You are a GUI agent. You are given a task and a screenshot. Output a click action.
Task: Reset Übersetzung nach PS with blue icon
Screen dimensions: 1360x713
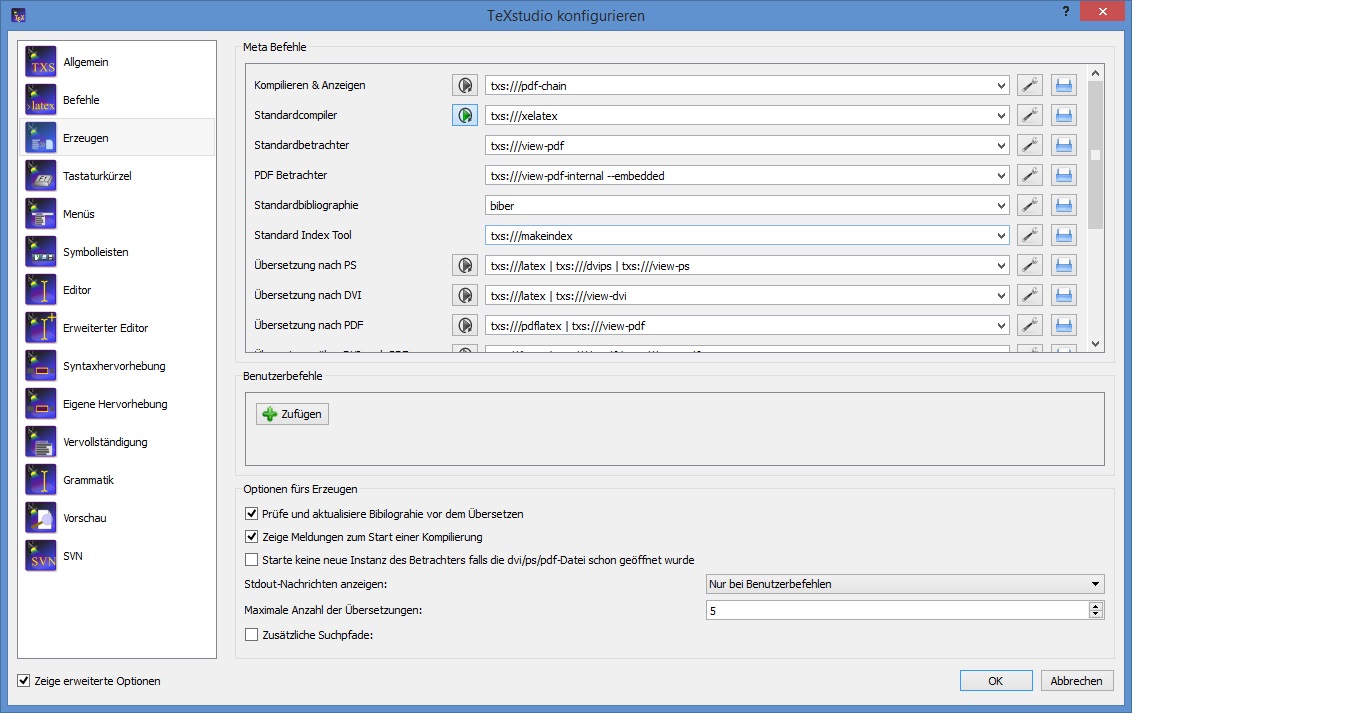[x=1064, y=266]
